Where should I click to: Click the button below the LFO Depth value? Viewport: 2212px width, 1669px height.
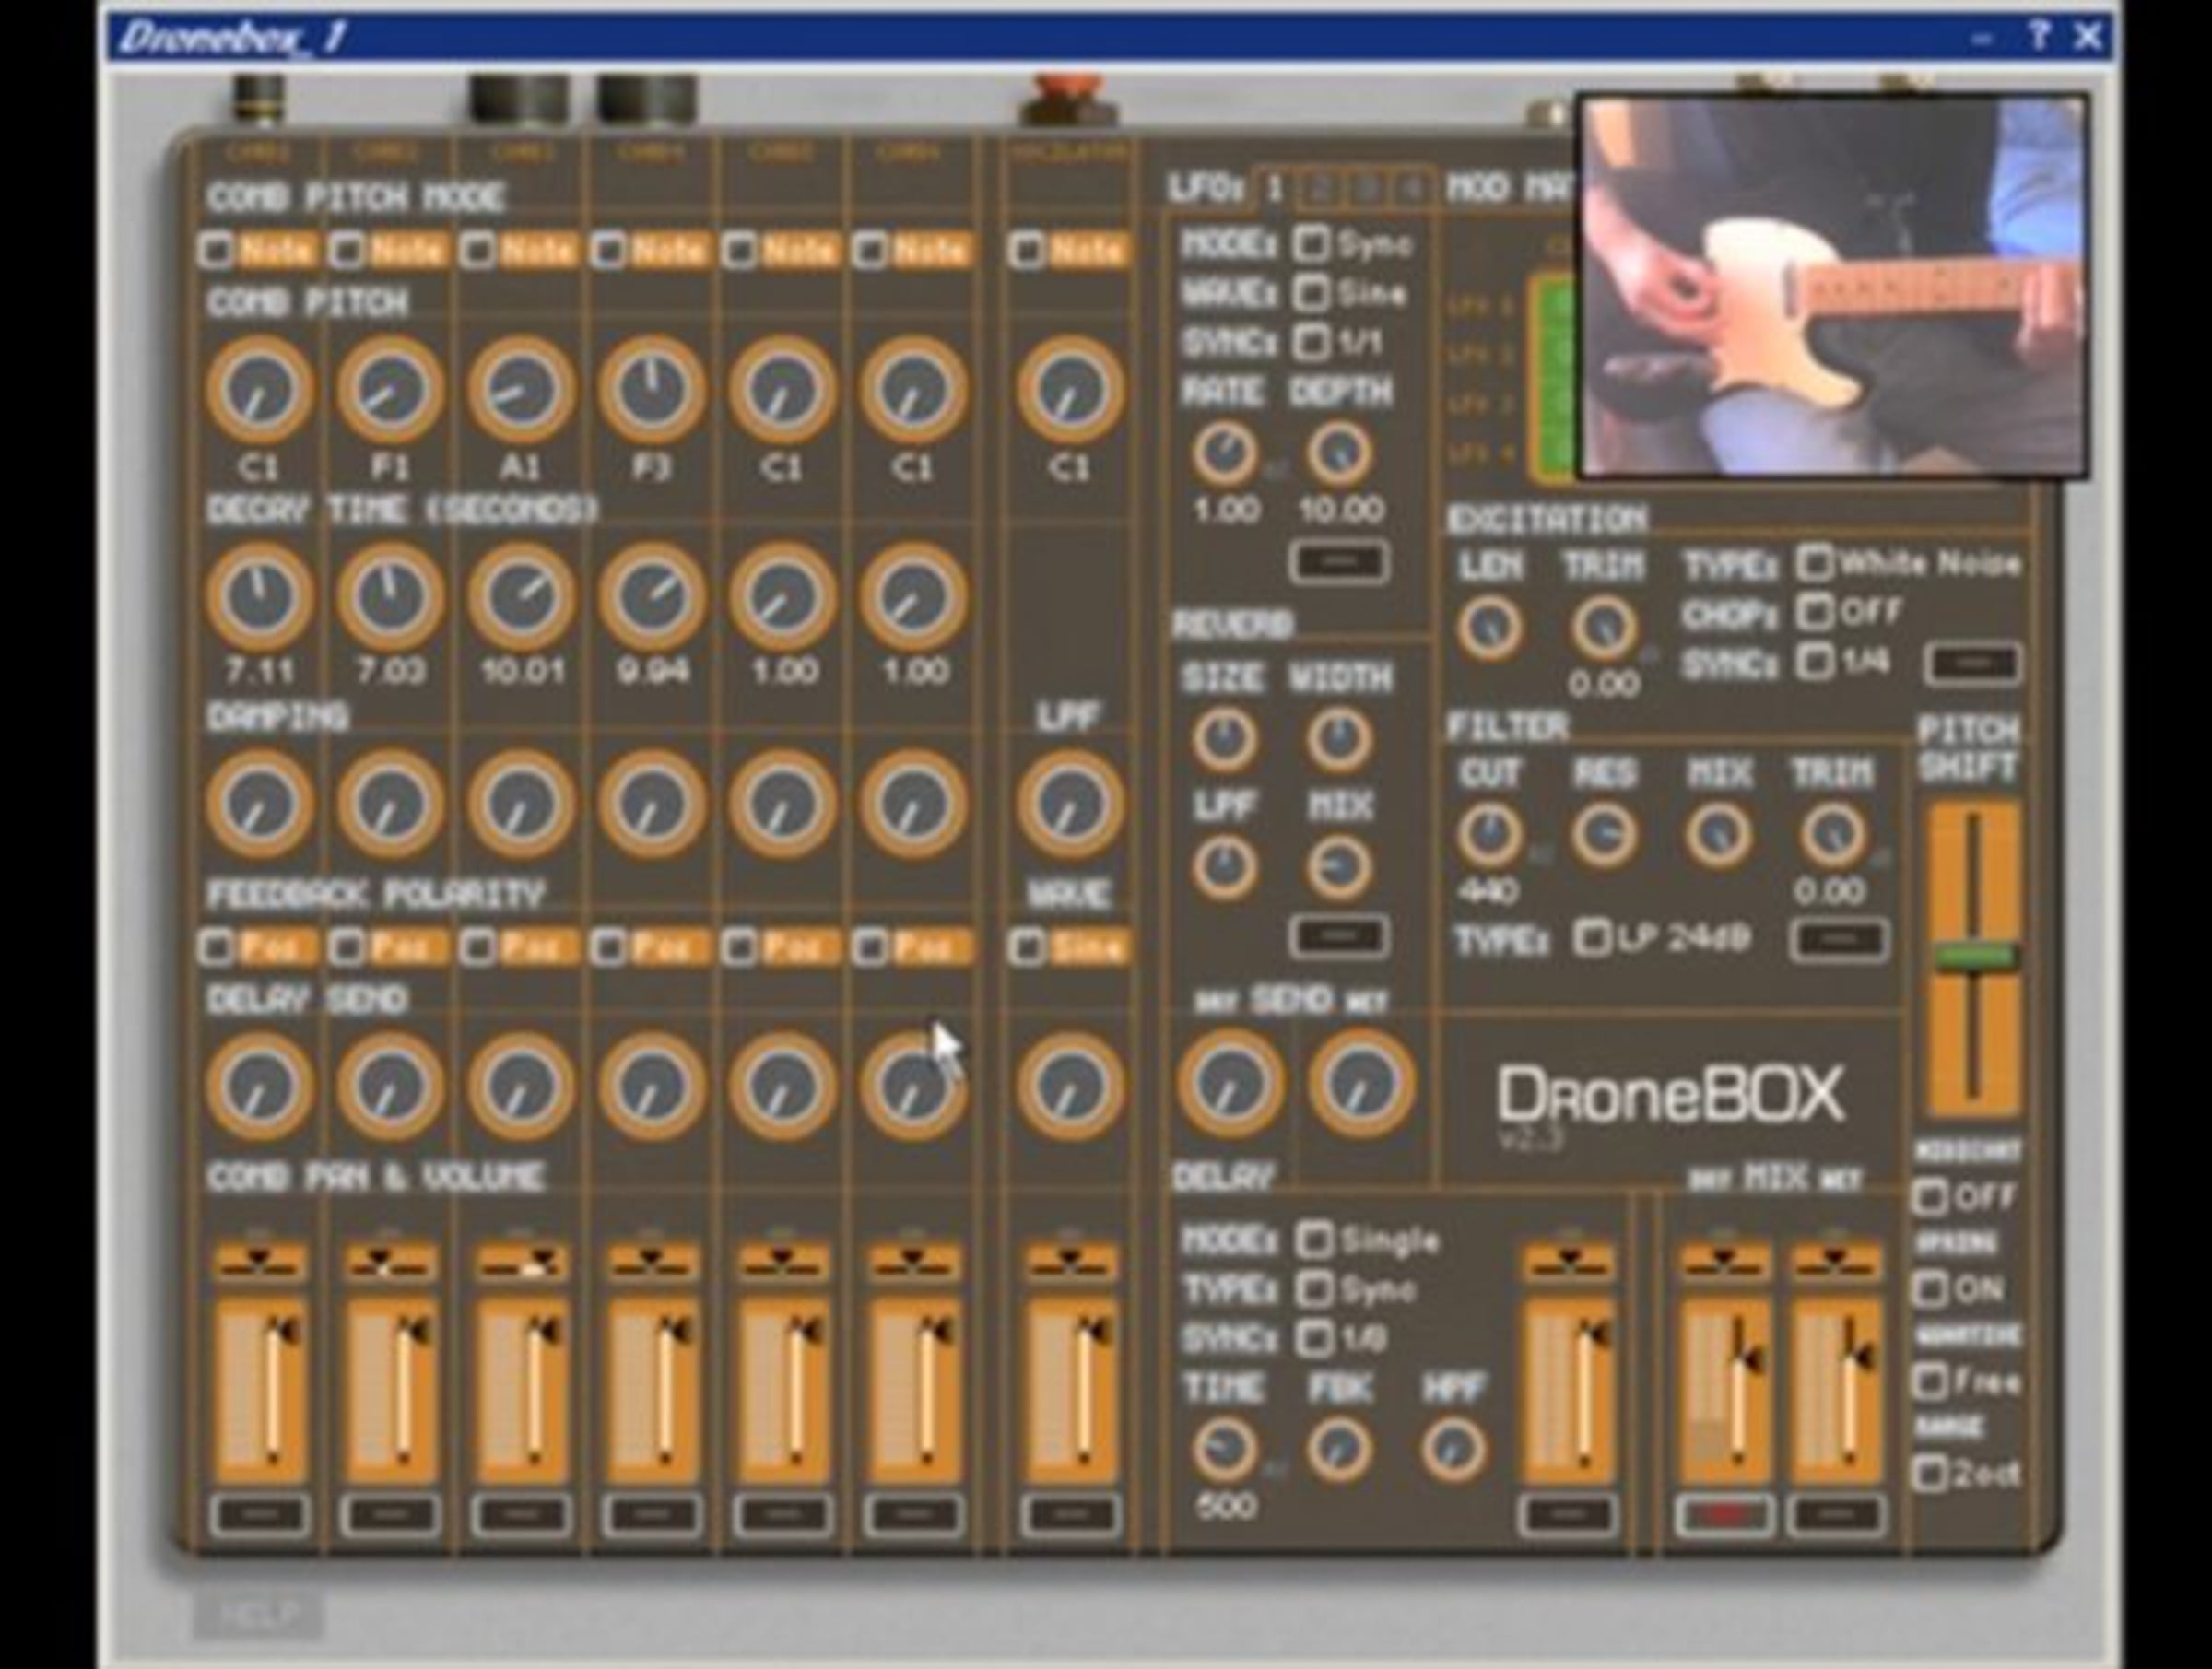click(1339, 562)
